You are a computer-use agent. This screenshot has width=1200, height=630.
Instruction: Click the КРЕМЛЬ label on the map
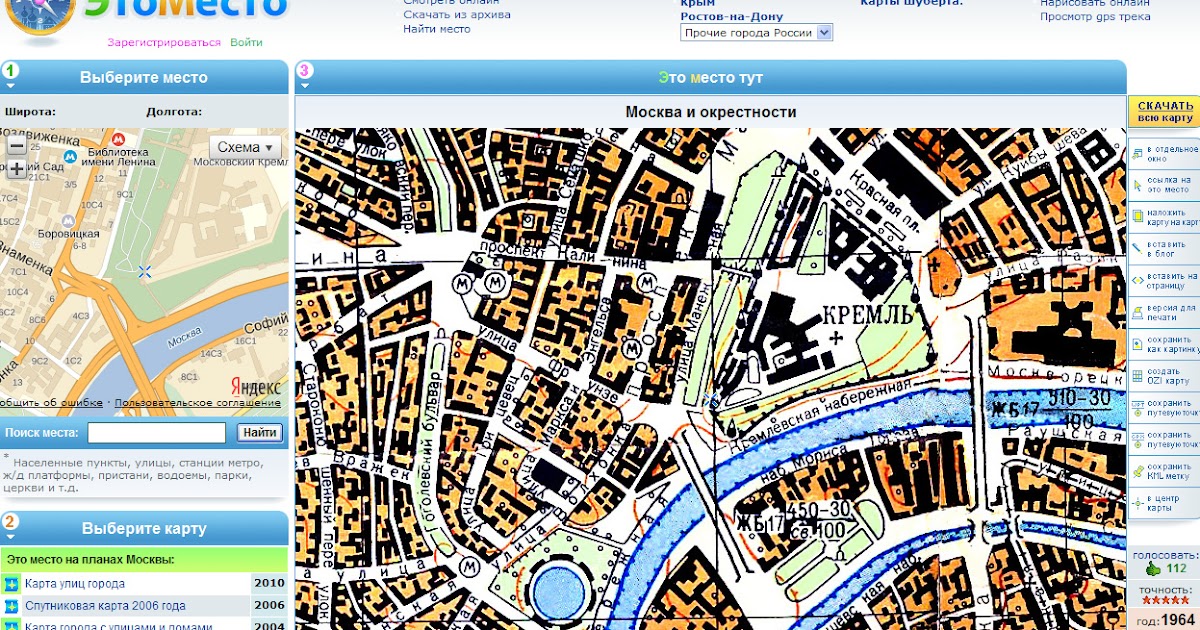(867, 315)
